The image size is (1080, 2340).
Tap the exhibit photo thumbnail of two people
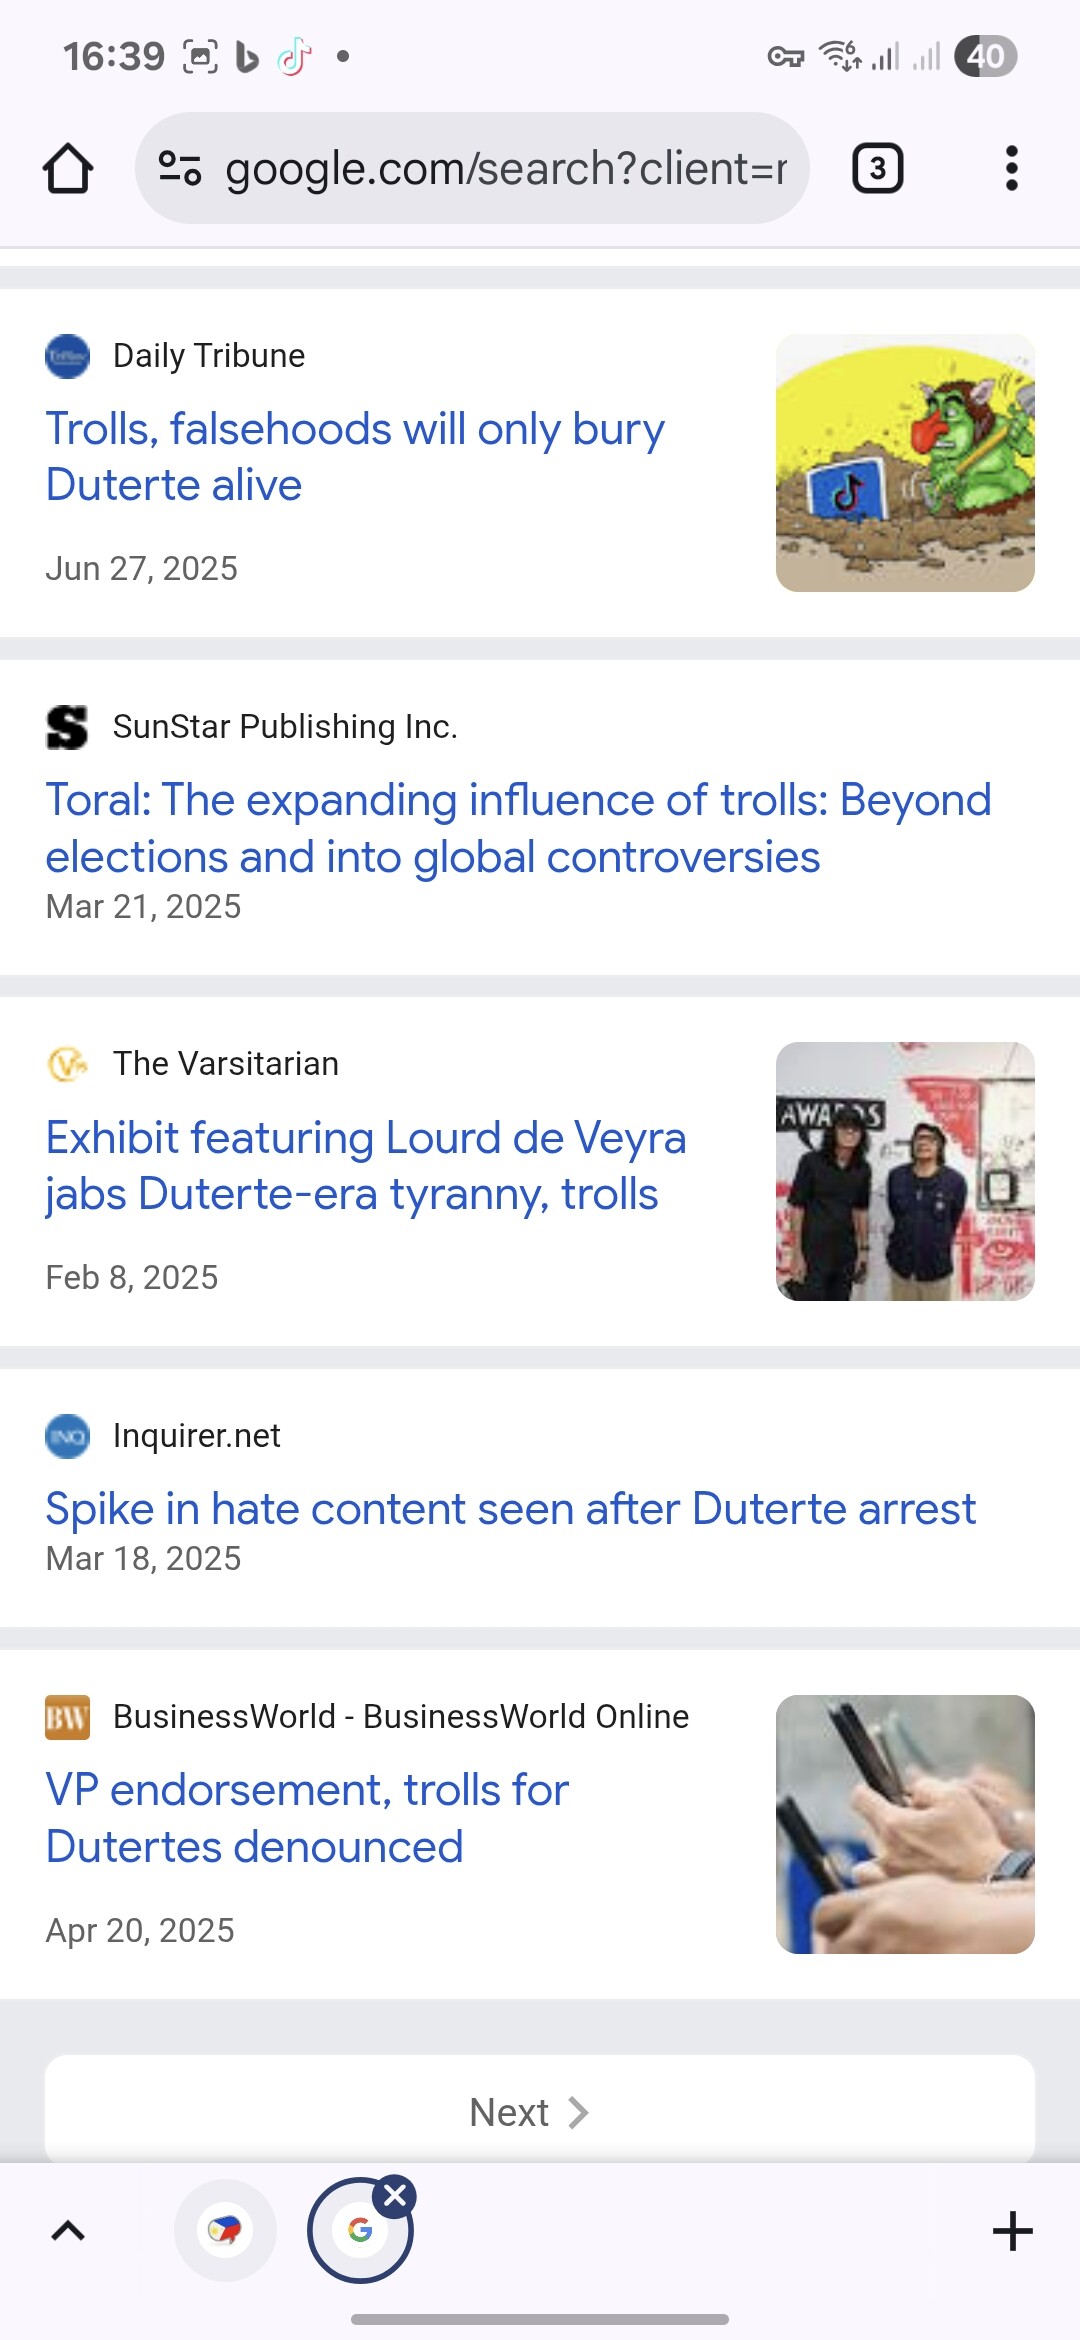pyautogui.click(x=905, y=1171)
